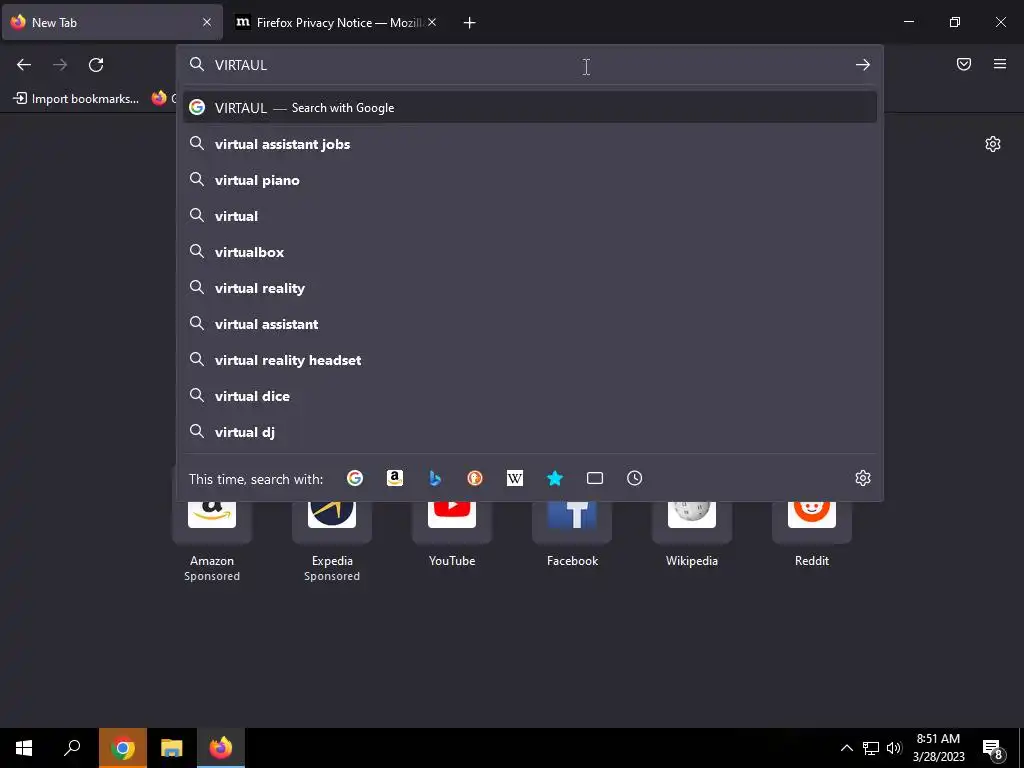Open network status tray icon
The width and height of the screenshot is (1024, 768).
coord(871,748)
